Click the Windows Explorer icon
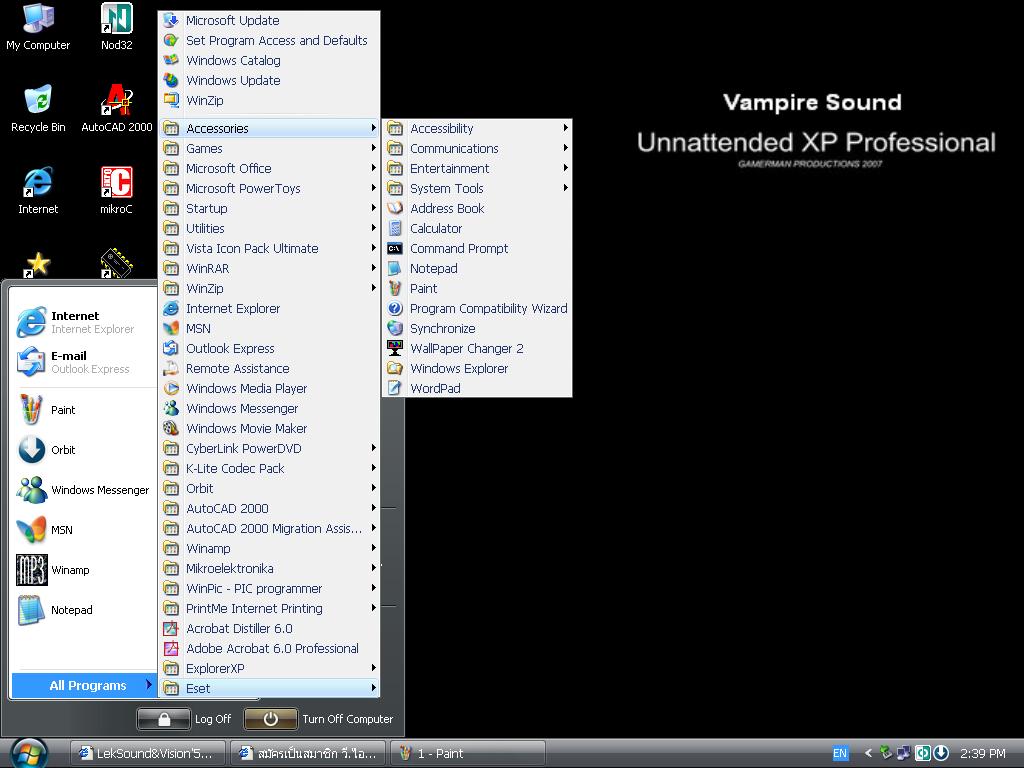Viewport: 1024px width, 768px height. (395, 368)
